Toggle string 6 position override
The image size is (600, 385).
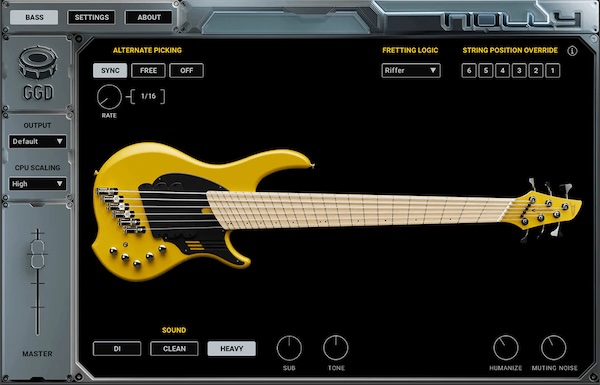[469, 71]
